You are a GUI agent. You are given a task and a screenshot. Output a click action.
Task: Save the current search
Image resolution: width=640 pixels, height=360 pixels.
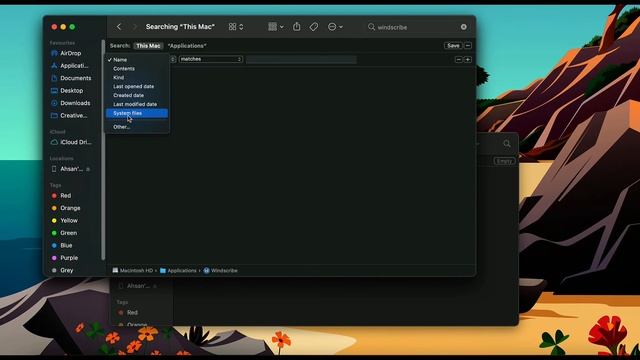tap(453, 46)
